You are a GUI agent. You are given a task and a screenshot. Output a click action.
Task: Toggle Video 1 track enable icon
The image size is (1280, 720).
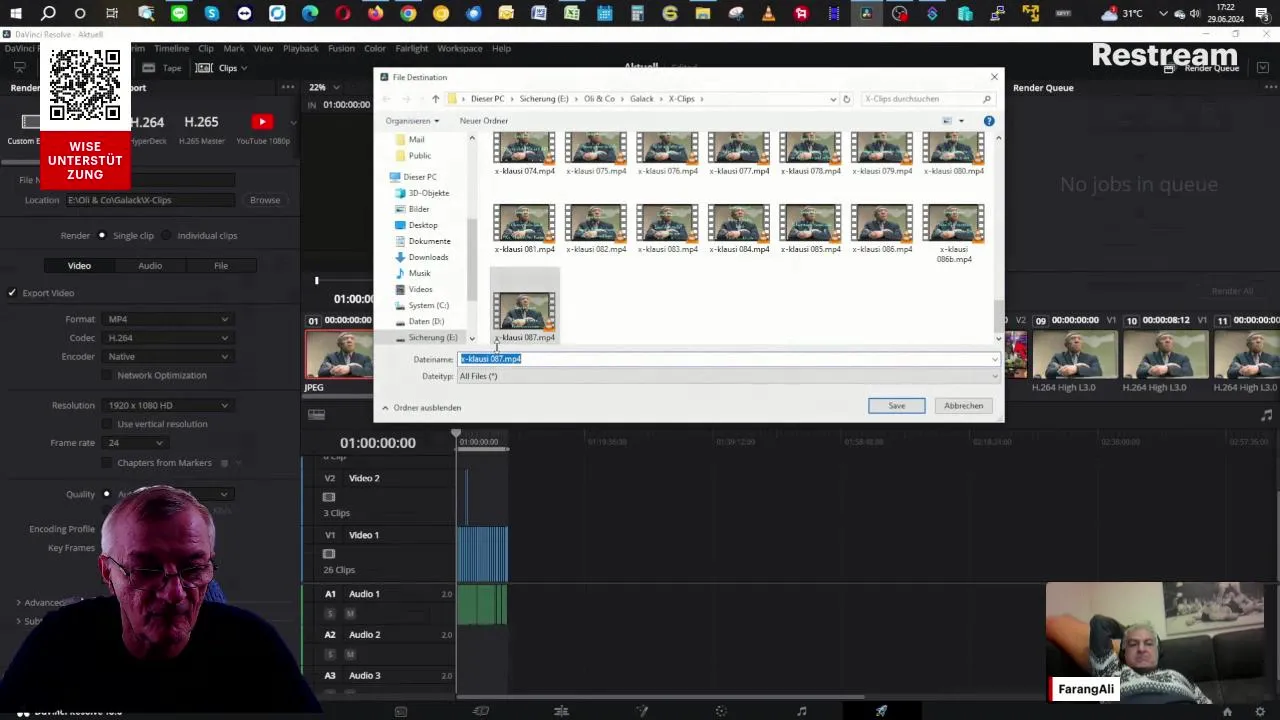(x=329, y=554)
